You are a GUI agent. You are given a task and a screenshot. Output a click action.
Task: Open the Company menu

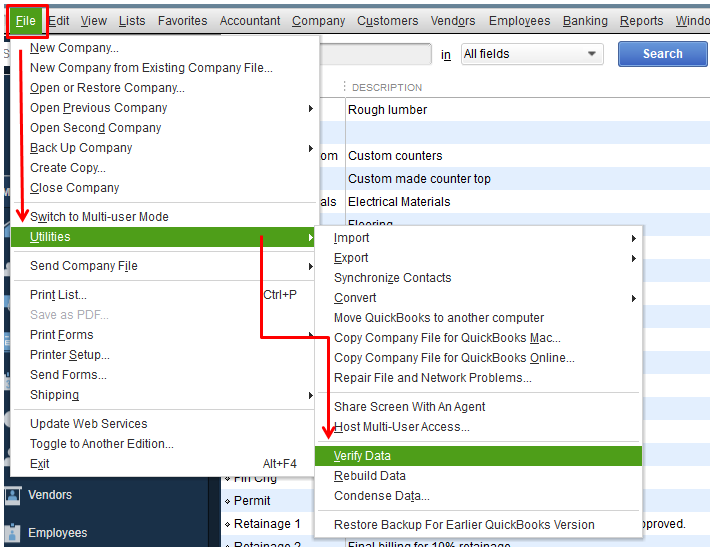coord(318,21)
